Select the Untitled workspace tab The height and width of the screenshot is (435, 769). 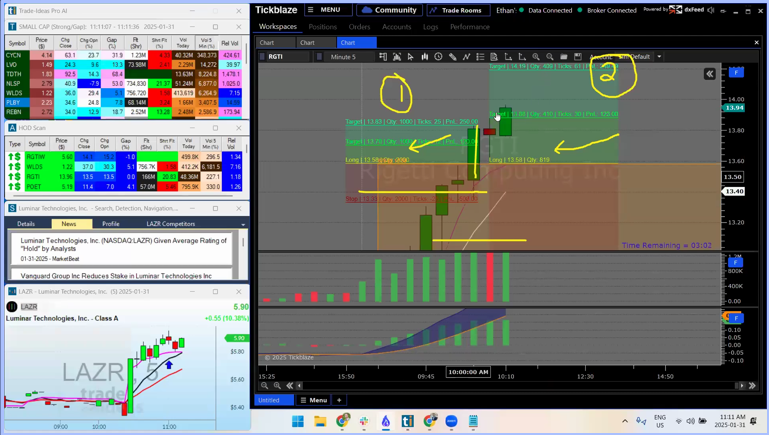(274, 400)
